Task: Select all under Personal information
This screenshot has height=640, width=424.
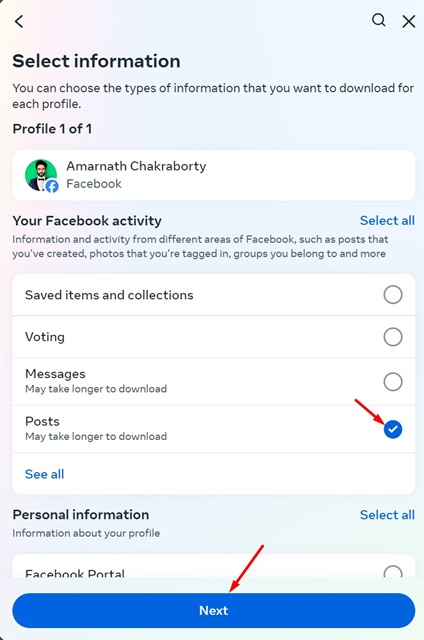Action: point(387,515)
